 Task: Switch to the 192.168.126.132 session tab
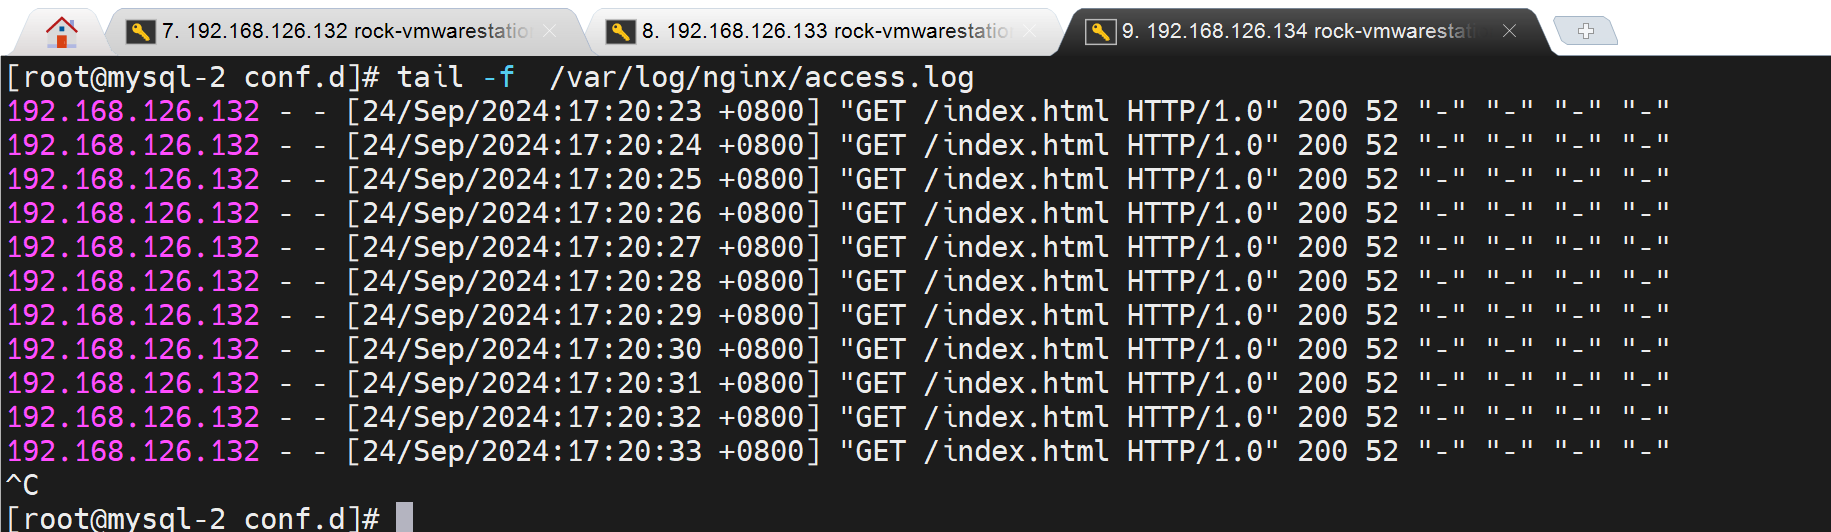coord(345,32)
